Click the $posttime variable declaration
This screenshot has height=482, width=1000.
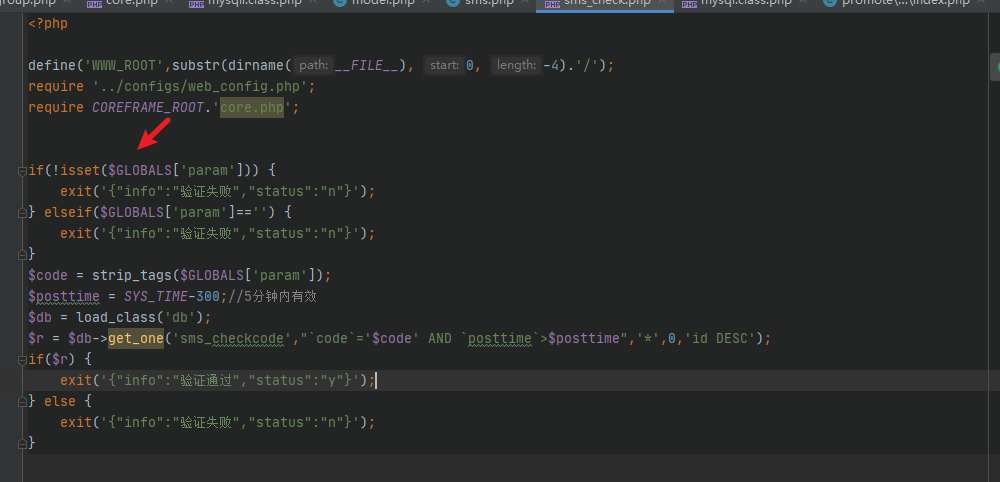pyautogui.click(x=64, y=296)
